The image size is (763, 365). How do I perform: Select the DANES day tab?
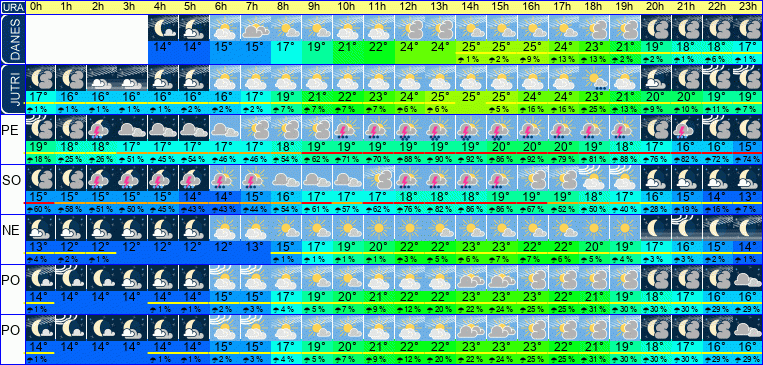(x=12, y=39)
